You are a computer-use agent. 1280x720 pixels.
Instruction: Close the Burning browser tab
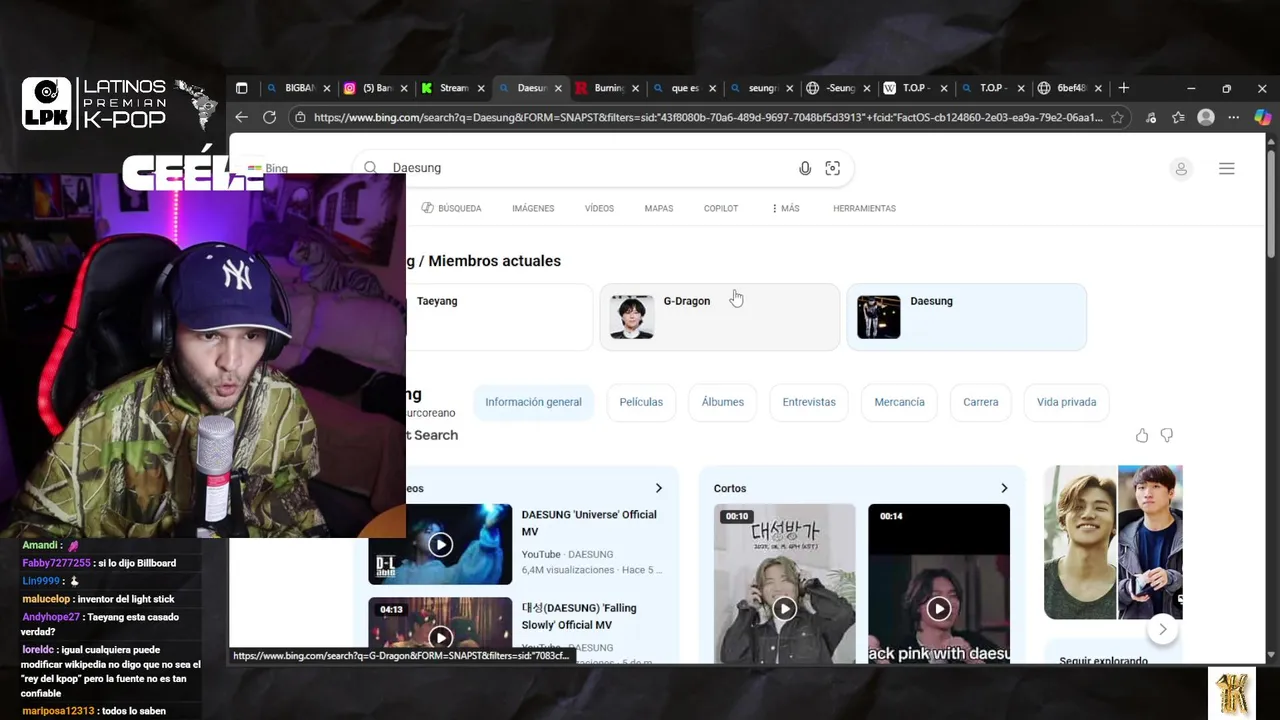coord(635,88)
